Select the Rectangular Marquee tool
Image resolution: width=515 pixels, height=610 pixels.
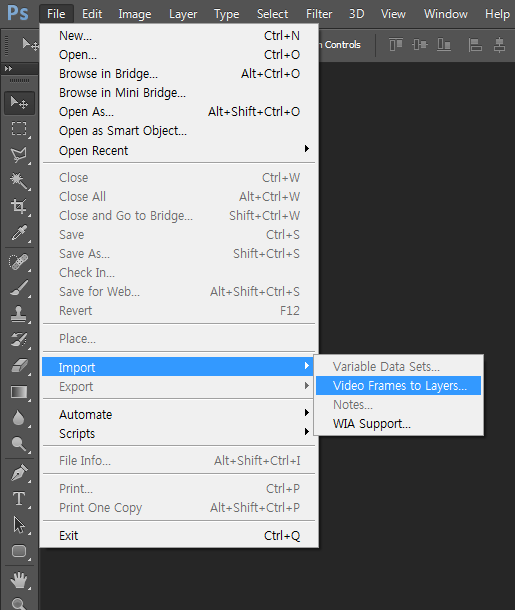[x=19, y=128]
